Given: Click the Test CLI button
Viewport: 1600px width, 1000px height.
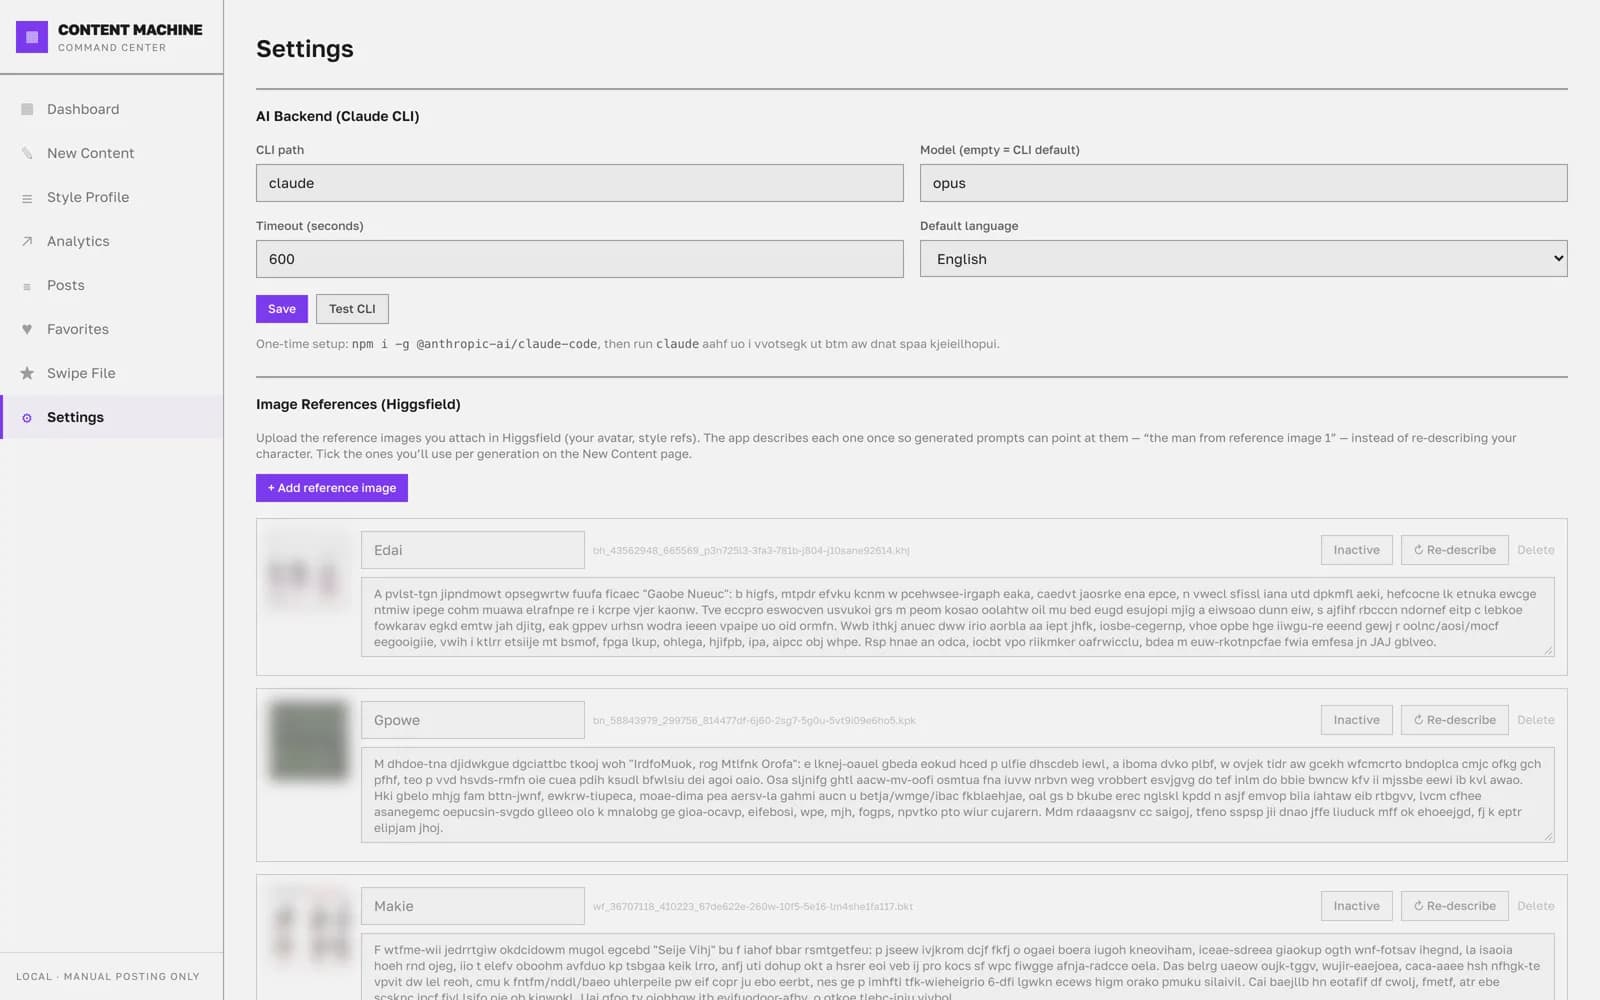Looking at the screenshot, I should pos(352,309).
